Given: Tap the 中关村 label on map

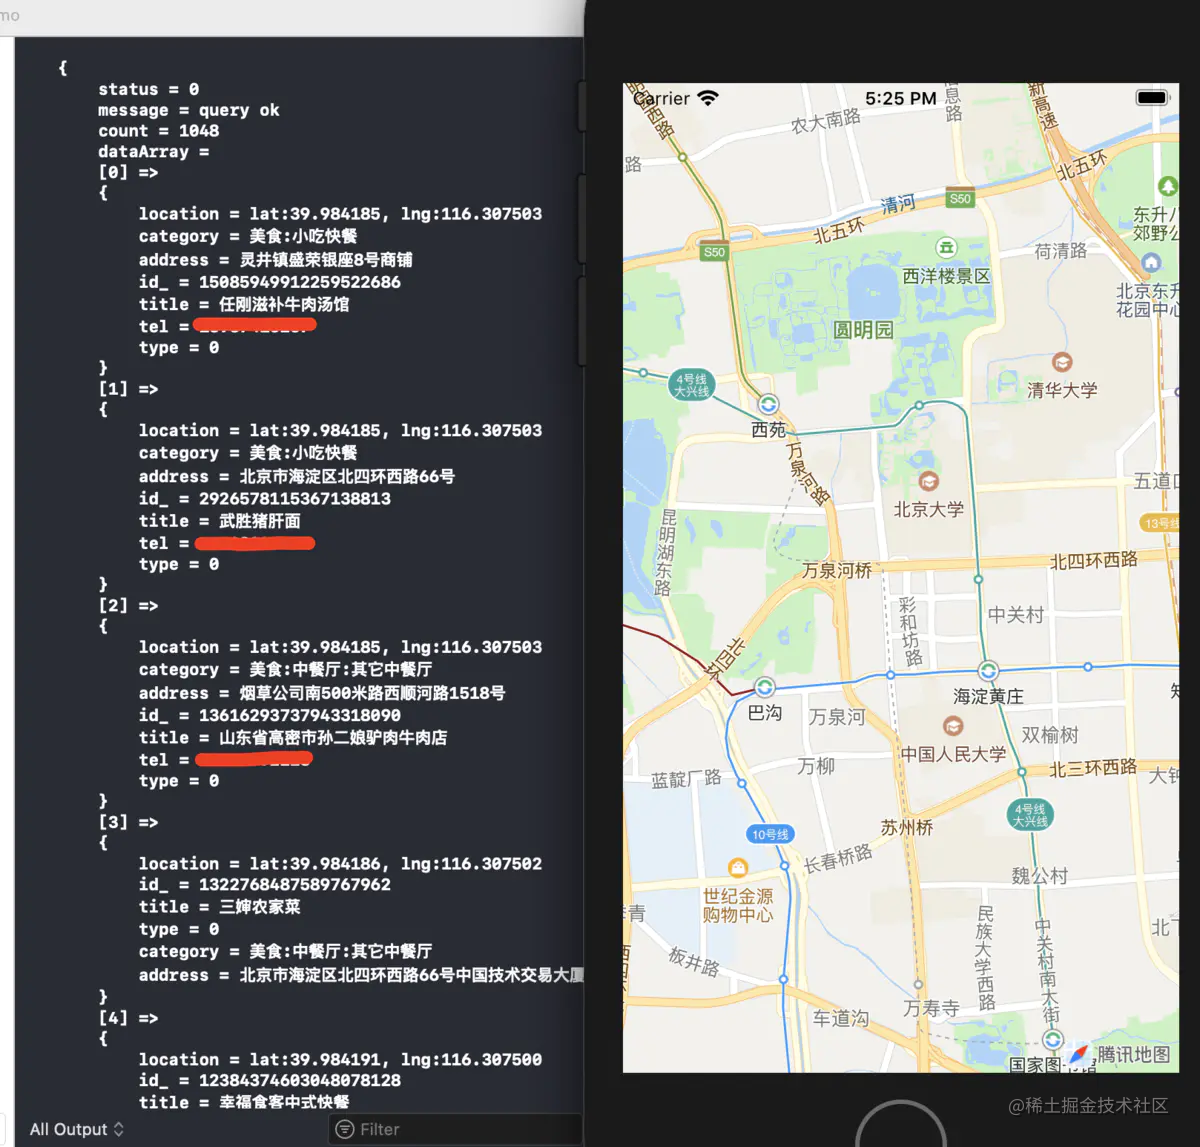Looking at the screenshot, I should click(x=1016, y=615).
